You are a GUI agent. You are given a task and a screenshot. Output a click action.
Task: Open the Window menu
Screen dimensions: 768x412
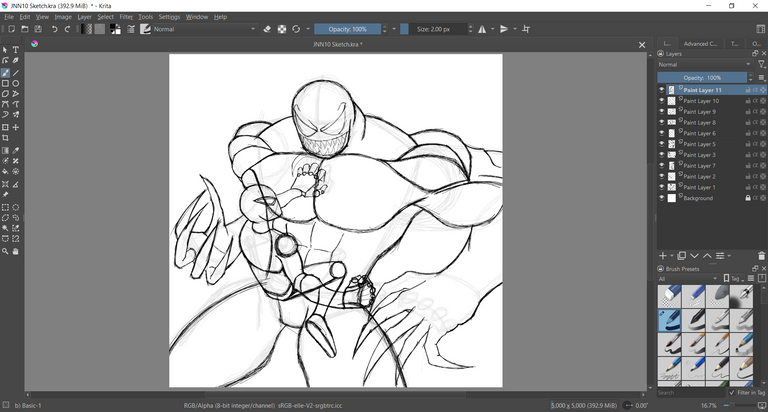click(x=196, y=17)
